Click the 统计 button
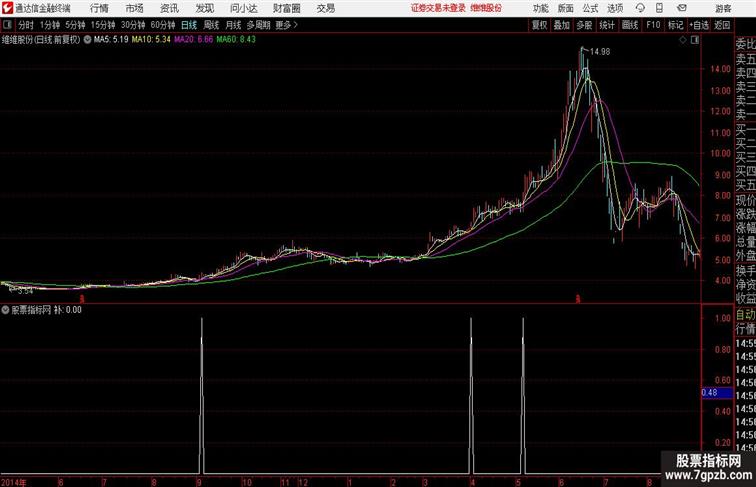Viewport: 756px width, 487px height. (x=607, y=25)
